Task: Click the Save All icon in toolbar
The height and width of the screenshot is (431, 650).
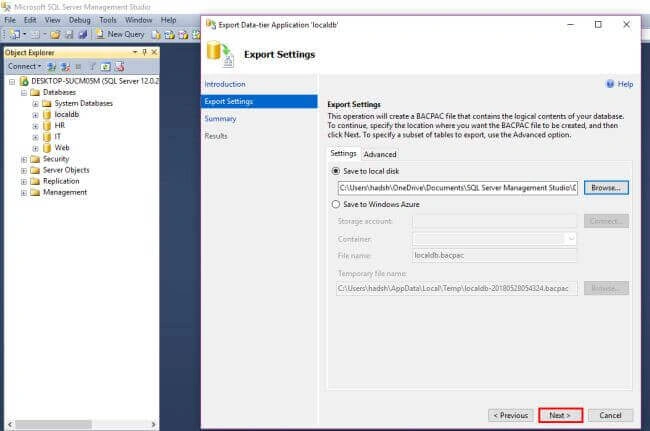Action: 82,35
